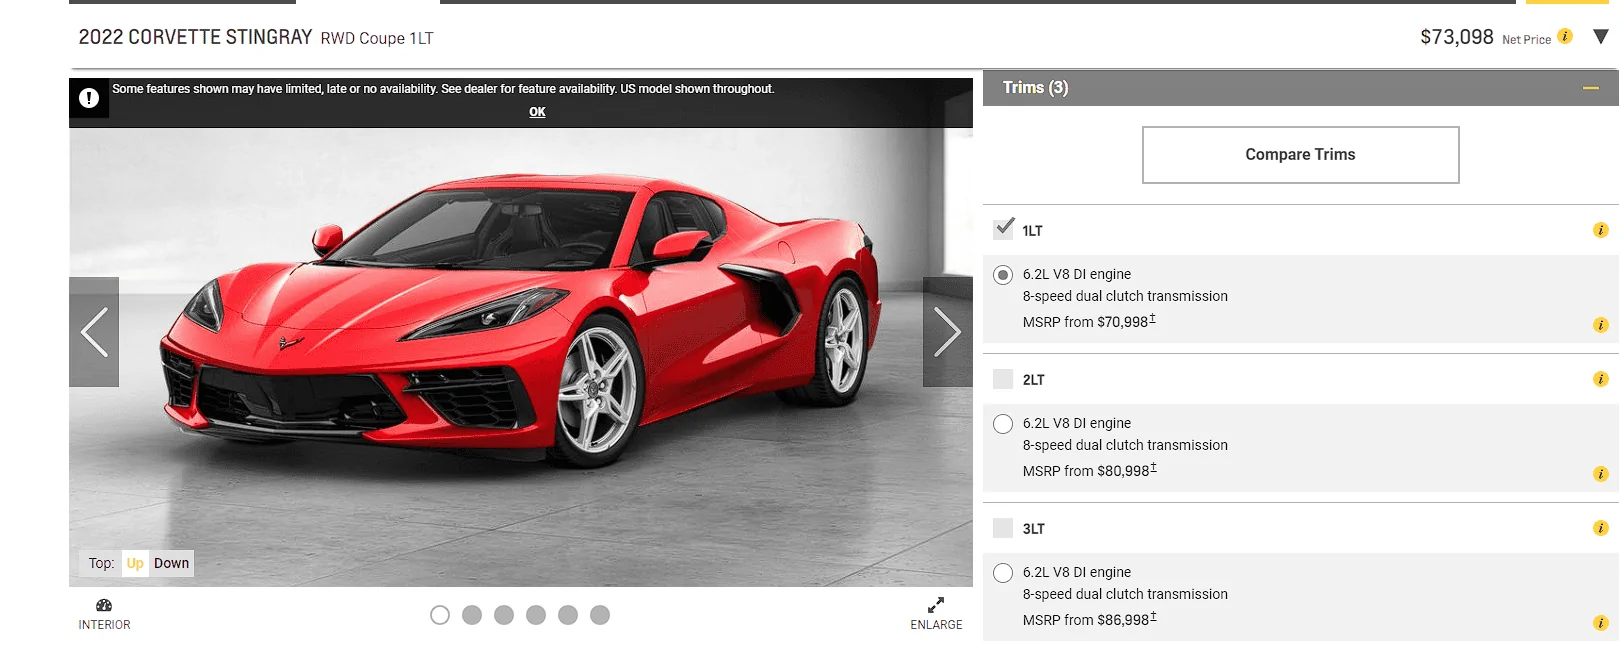The width and height of the screenshot is (1624, 658).
Task: Open info icon beside 3LT trim
Action: tap(1600, 528)
